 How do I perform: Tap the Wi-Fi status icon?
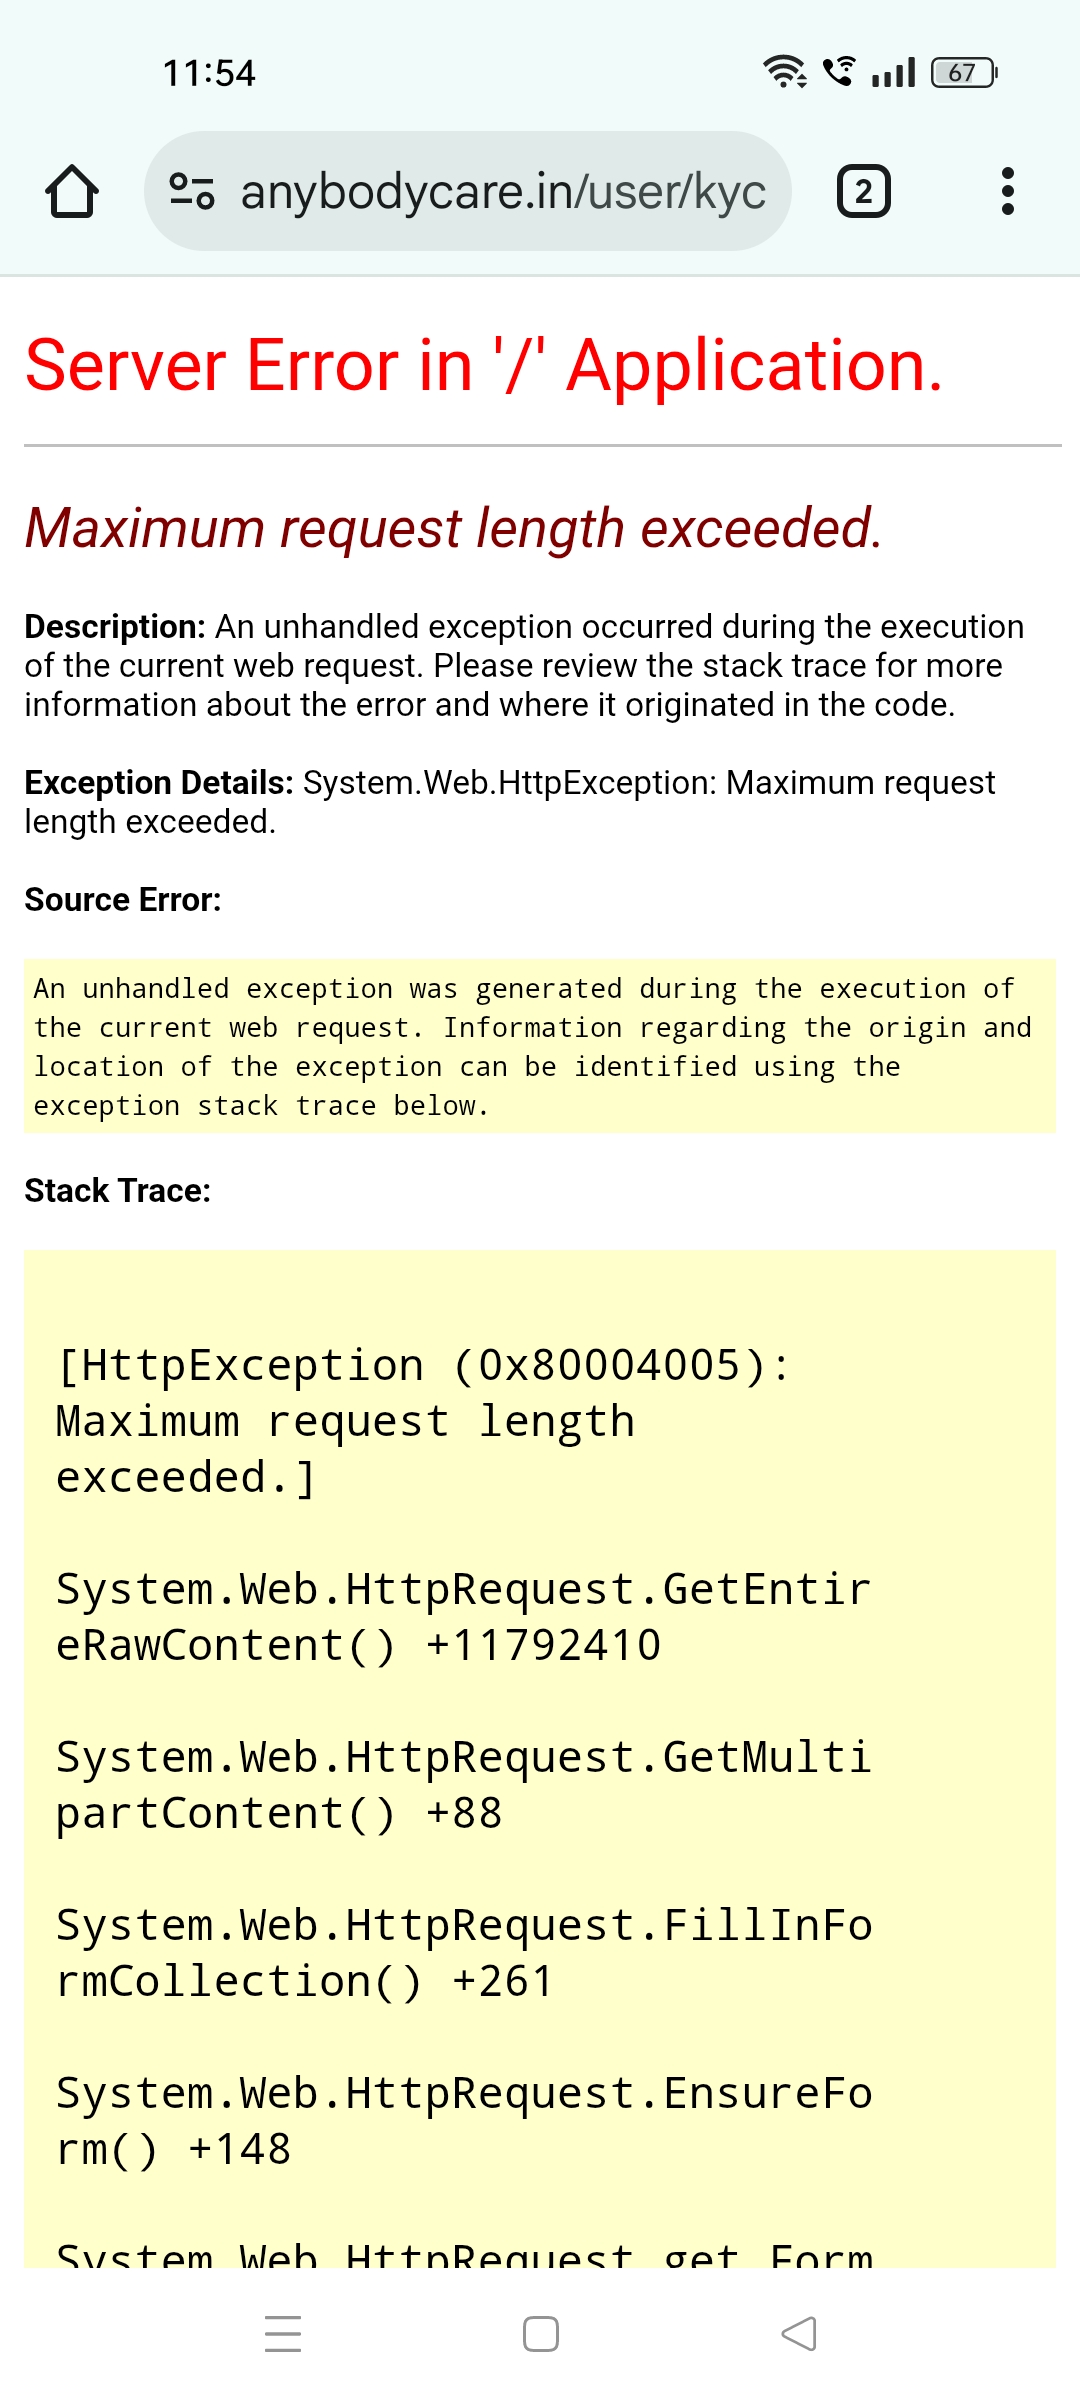tap(785, 72)
